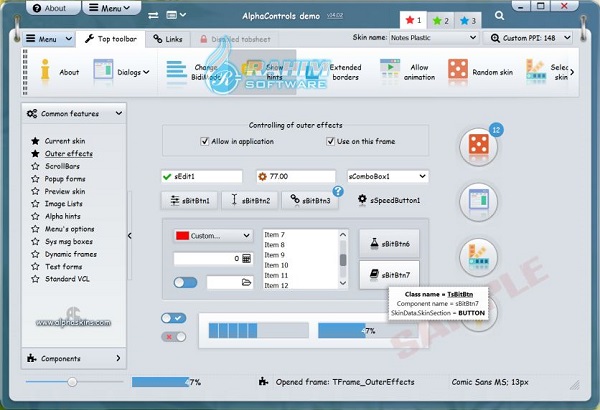Image resolution: width=600 pixels, height=410 pixels.
Task: Click the round dice button with badge 12
Action: [x=479, y=147]
